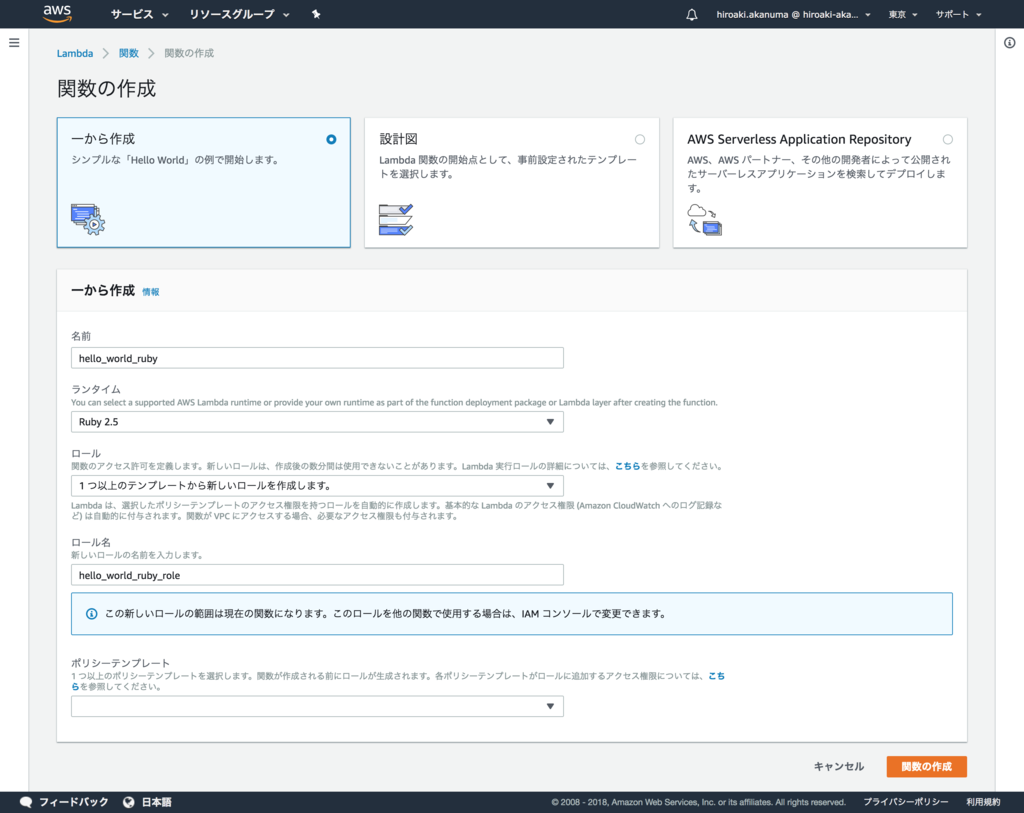The image size is (1024, 813).
Task: Click the キャンセル button
Action: pos(839,766)
